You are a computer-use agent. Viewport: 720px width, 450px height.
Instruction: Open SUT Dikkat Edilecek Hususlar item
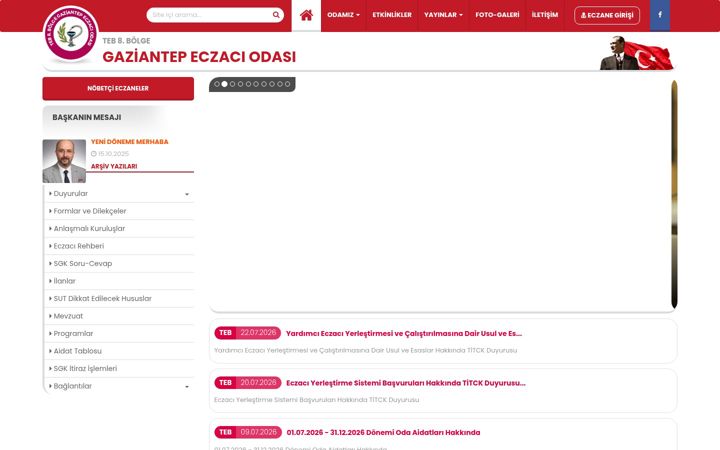(102, 298)
